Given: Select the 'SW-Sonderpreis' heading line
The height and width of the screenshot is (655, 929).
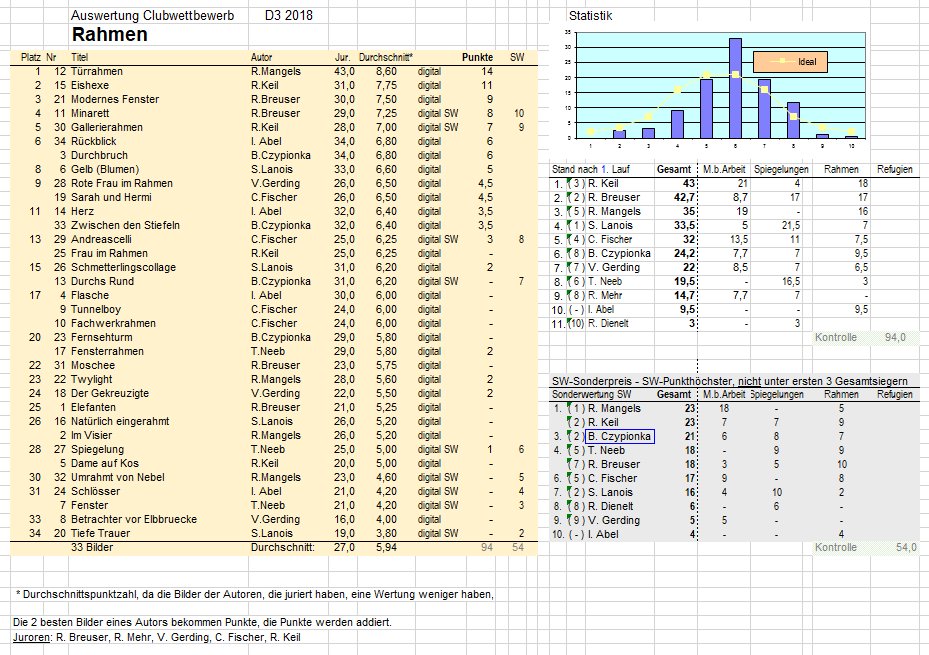Looking at the screenshot, I should pos(730,381).
